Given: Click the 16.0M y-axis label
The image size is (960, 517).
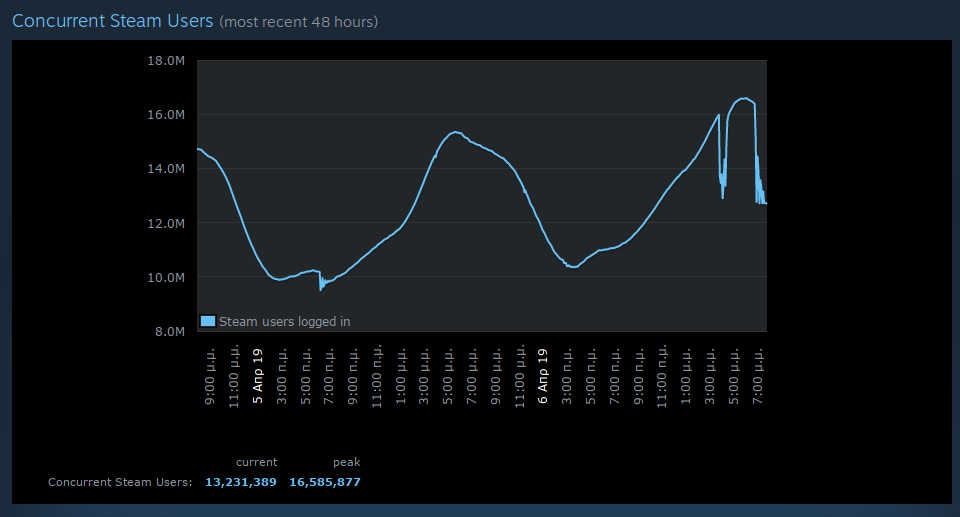Looking at the screenshot, I should coord(166,115).
